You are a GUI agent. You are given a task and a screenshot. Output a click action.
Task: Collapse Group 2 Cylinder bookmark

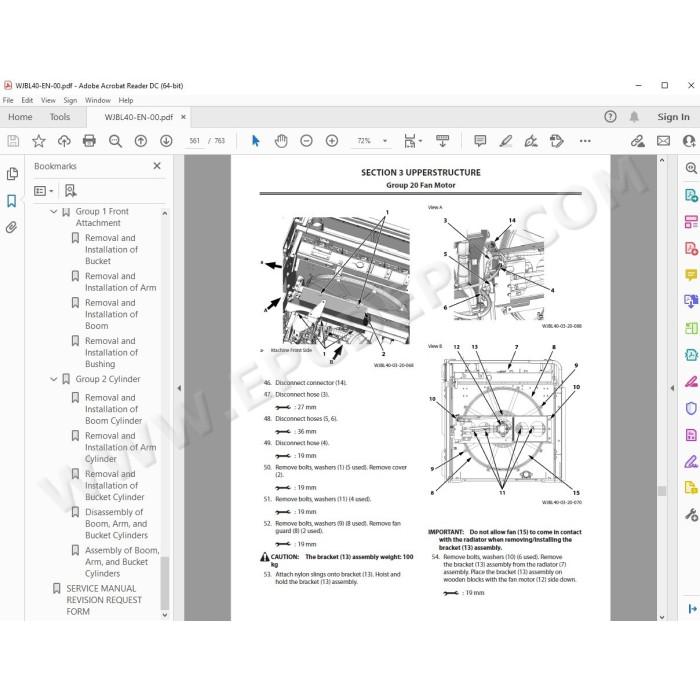54,379
